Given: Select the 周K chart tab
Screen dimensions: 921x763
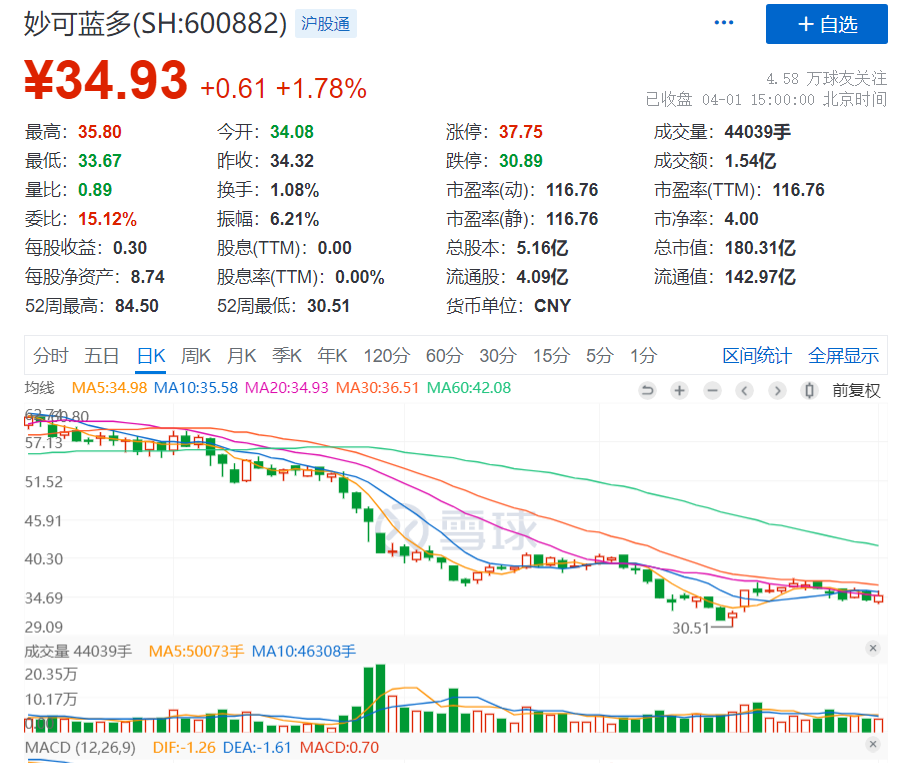Looking at the screenshot, I should (x=196, y=355).
